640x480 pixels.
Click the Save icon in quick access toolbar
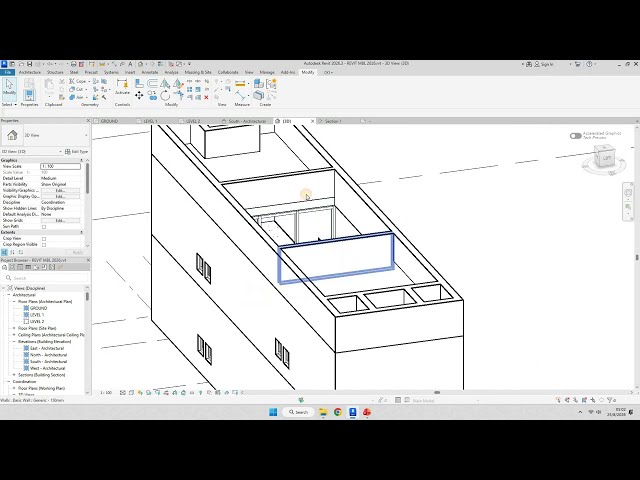[x=29, y=64]
